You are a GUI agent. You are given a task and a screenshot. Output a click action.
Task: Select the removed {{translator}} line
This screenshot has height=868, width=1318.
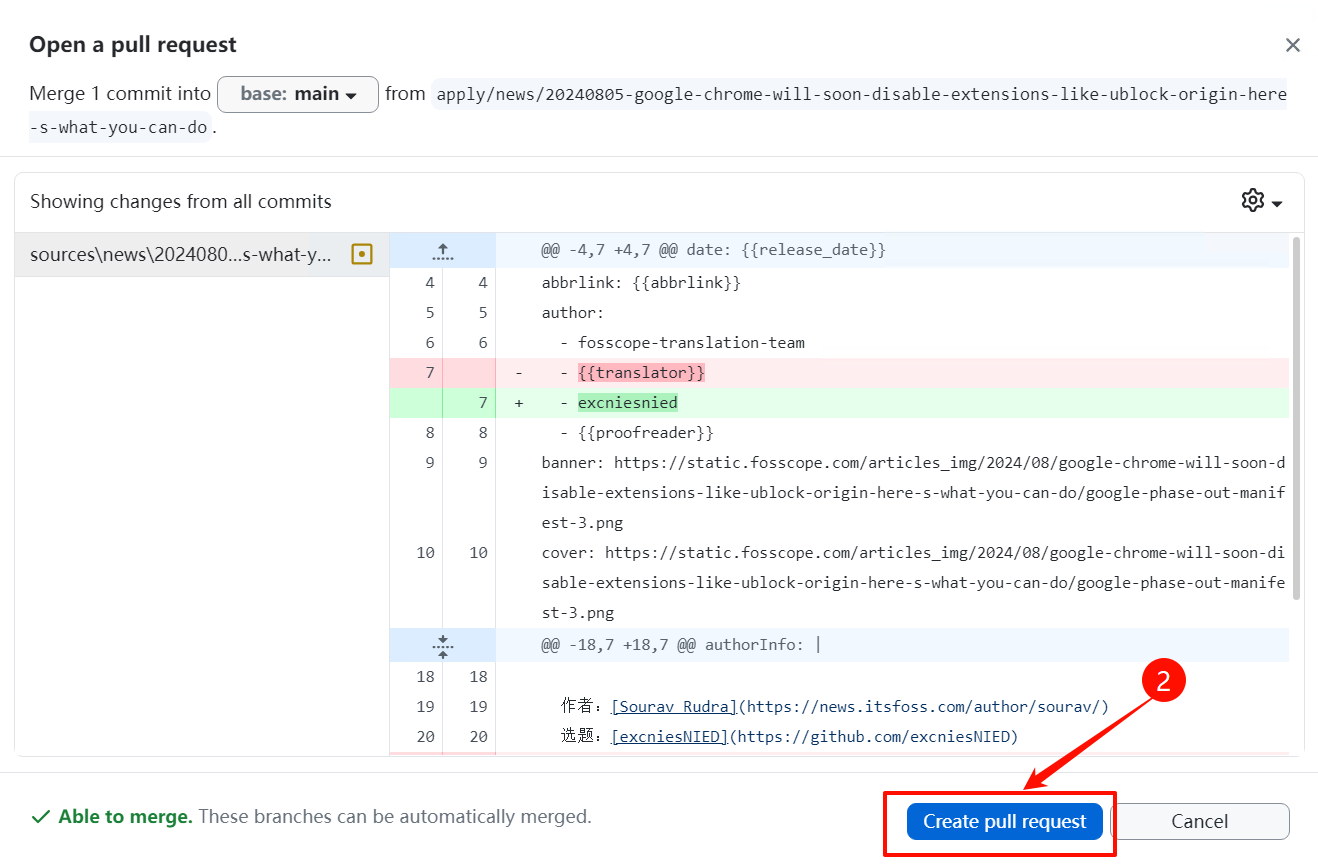tap(839, 373)
